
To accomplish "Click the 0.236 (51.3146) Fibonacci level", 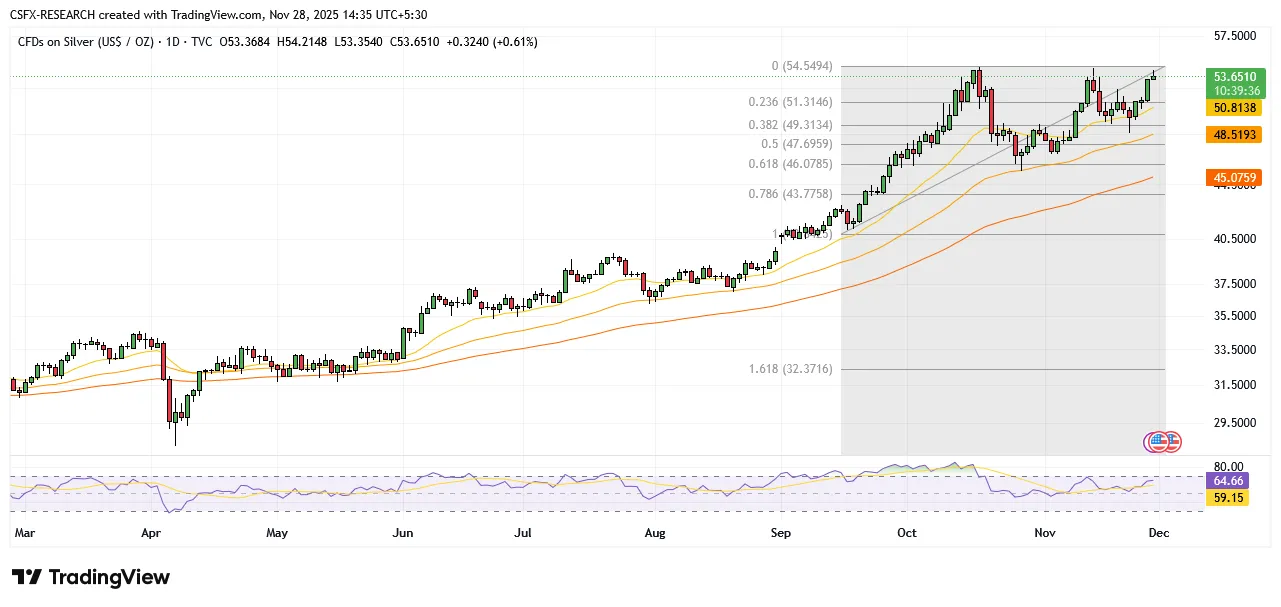I will [x=790, y=102].
